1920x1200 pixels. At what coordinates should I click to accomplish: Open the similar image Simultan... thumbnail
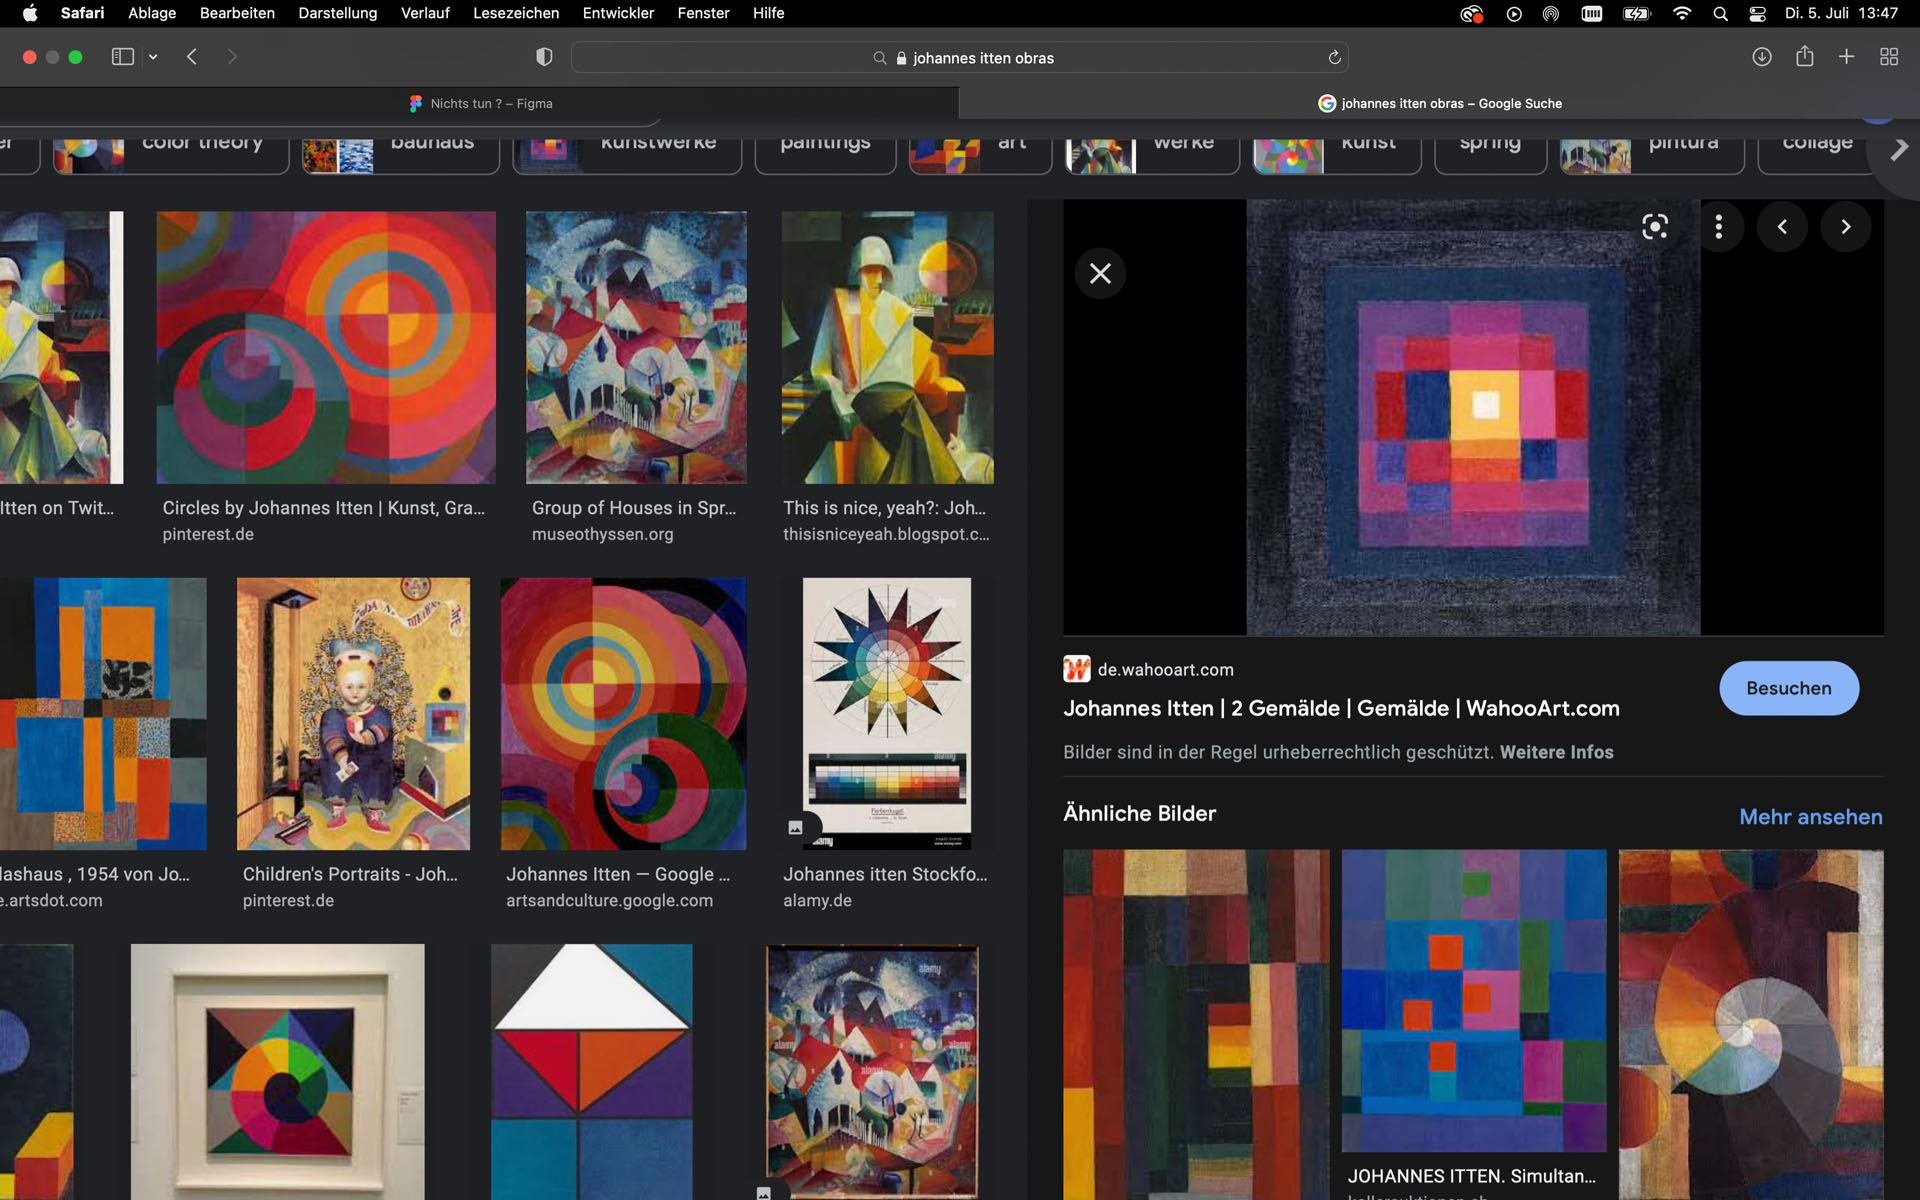click(x=1474, y=1001)
